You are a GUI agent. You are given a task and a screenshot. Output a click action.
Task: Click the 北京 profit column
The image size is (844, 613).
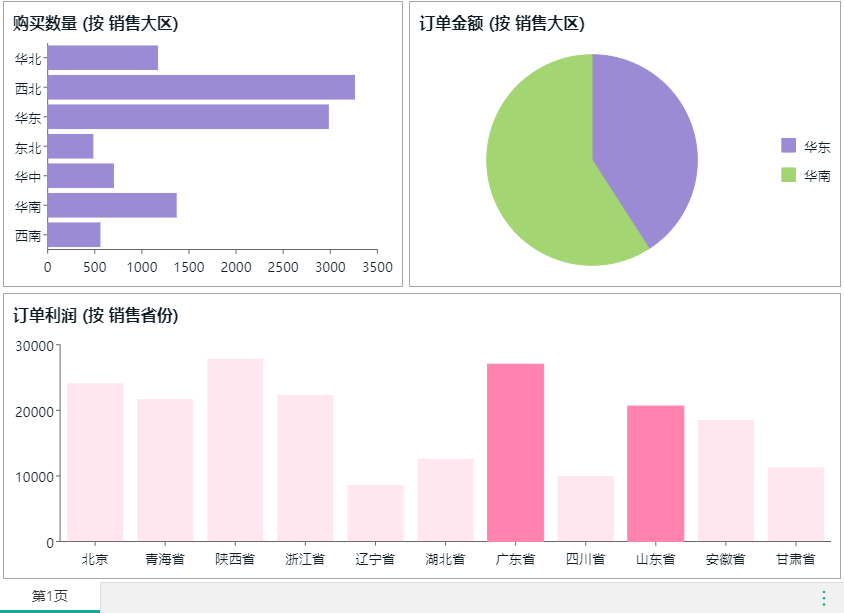pos(95,462)
